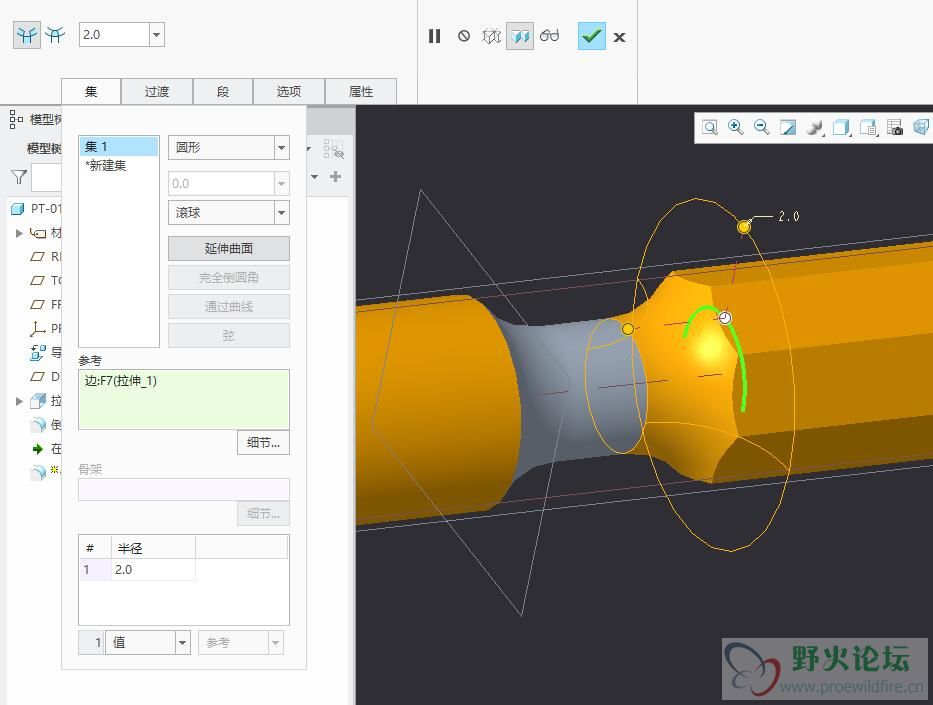Switch to the 过渡 tab
The width and height of the screenshot is (933, 705).
[157, 92]
